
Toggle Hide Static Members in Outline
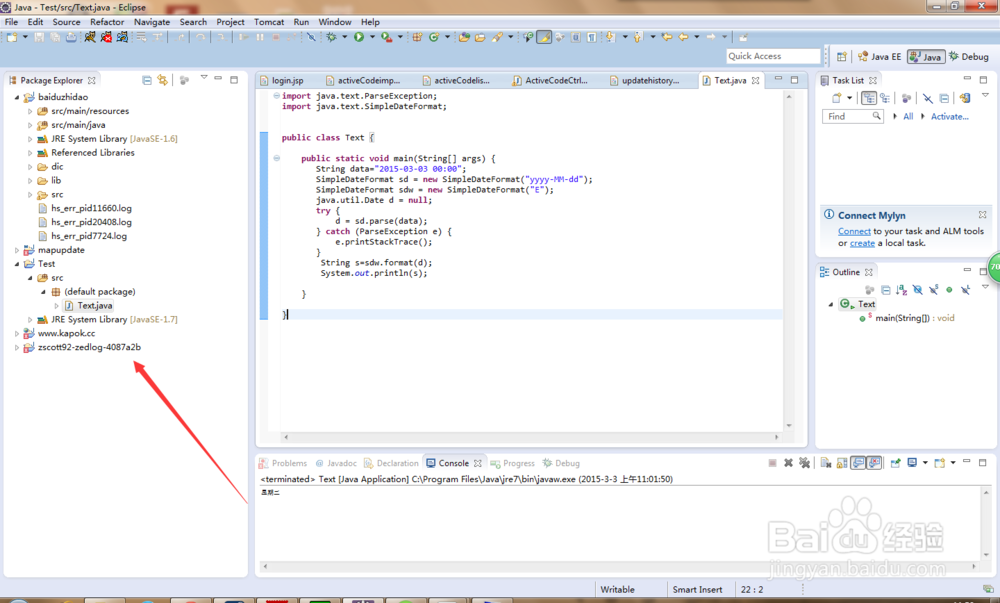click(x=934, y=290)
